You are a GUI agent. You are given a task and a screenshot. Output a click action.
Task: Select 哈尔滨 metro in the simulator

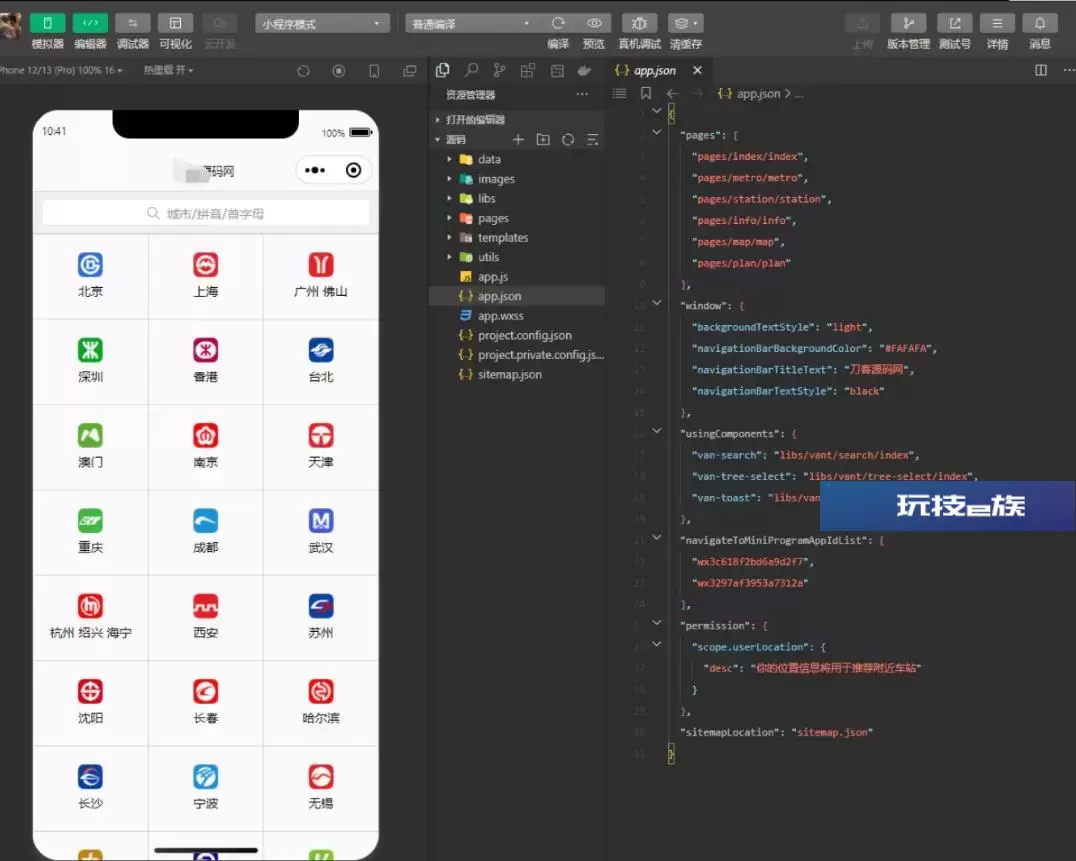pos(321,703)
